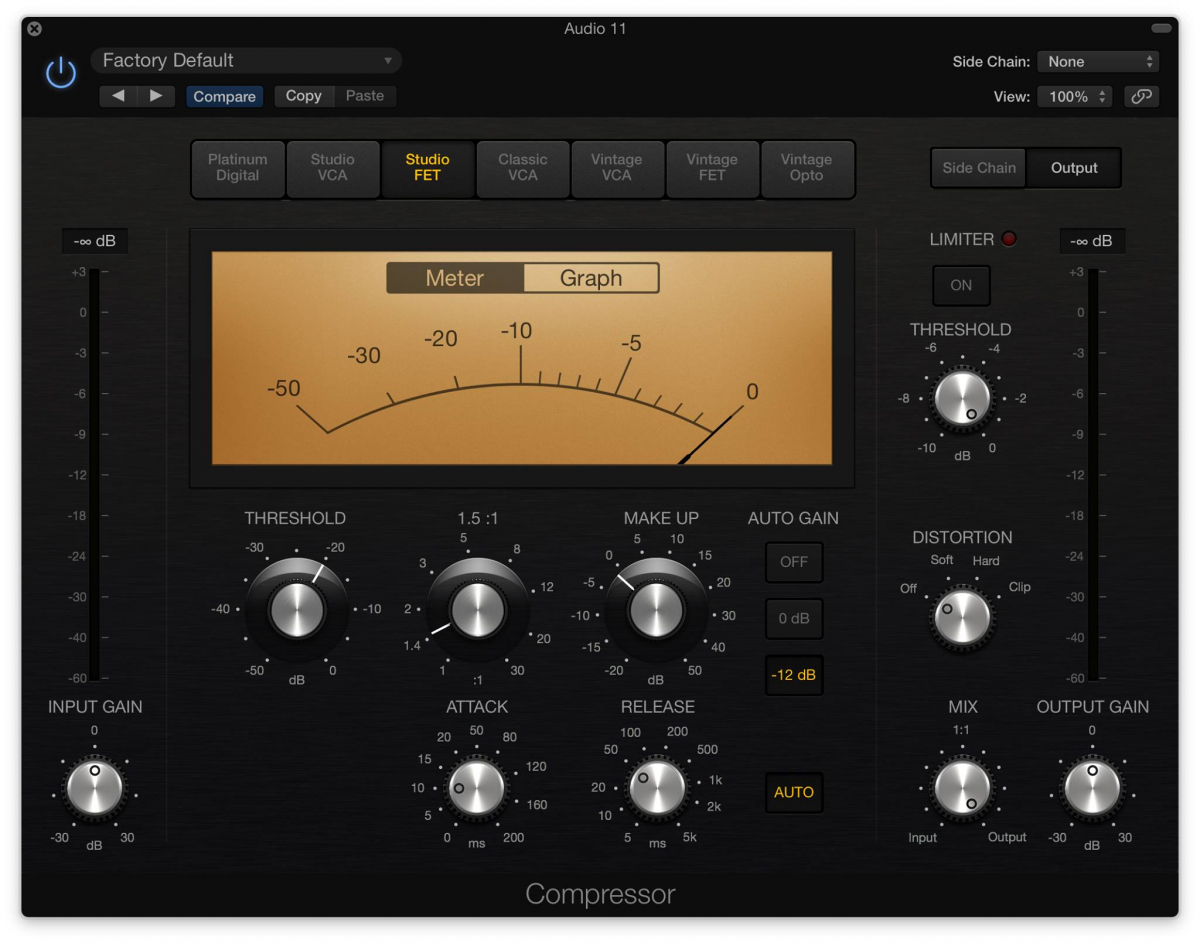
Task: Enable the limiter ON button
Action: click(x=961, y=285)
